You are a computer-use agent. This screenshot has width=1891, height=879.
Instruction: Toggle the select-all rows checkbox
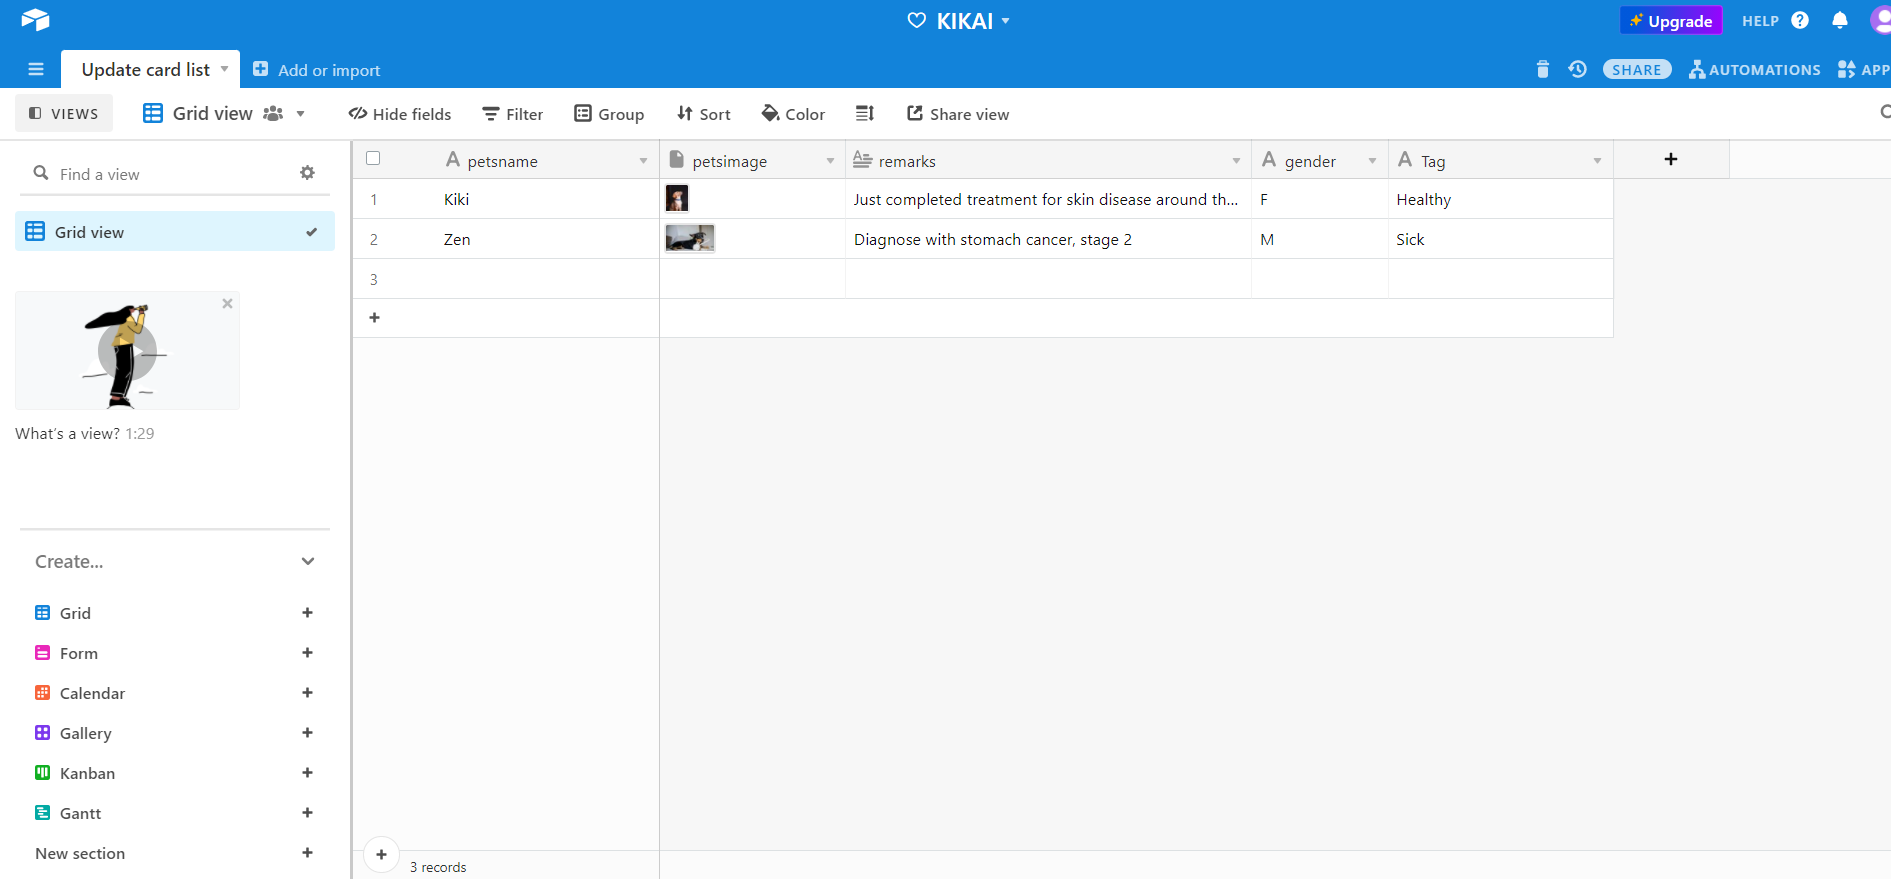[373, 158]
